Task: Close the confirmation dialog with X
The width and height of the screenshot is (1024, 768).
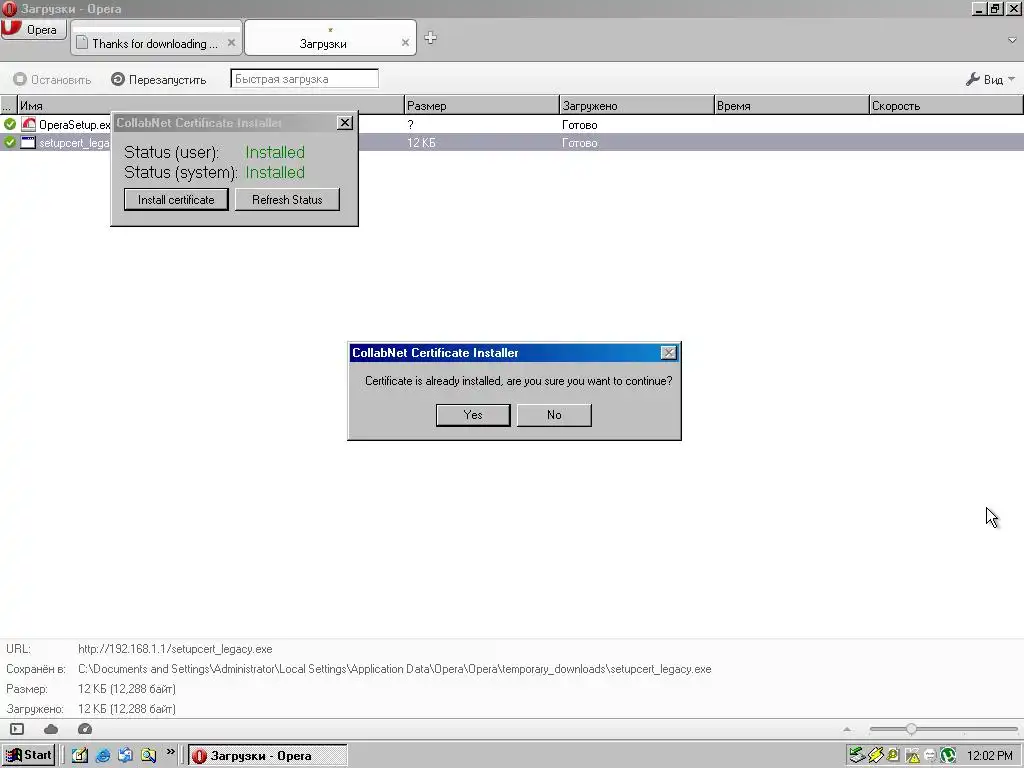Action: coord(669,353)
